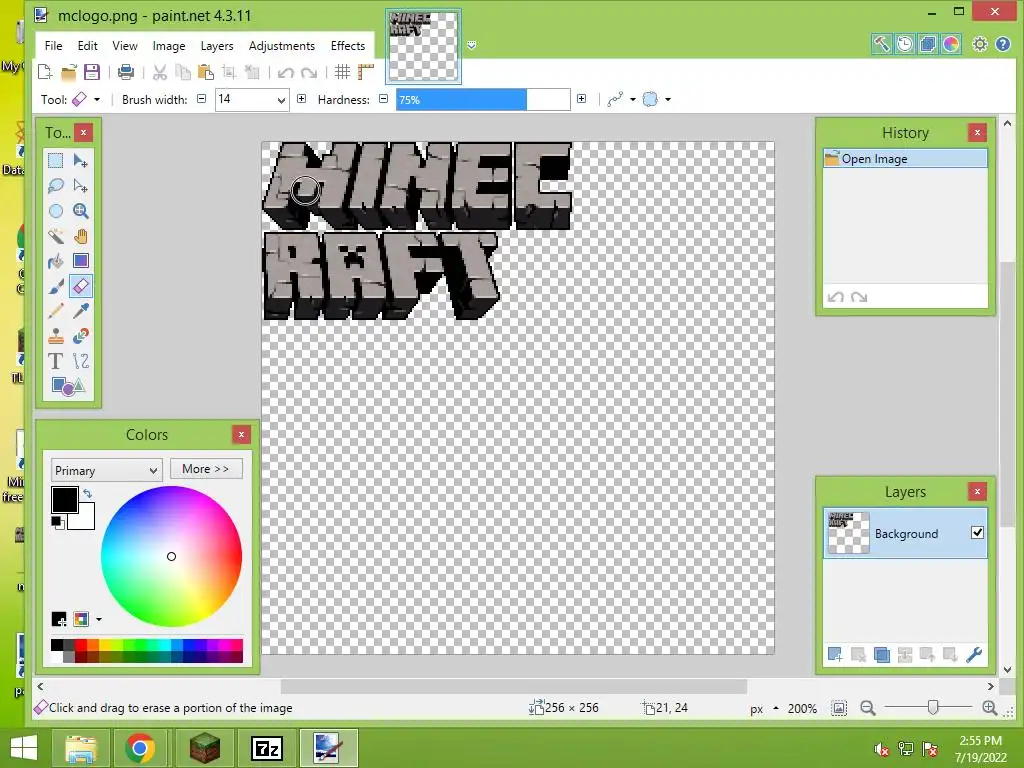Swap primary and secondary colors arrow
This screenshot has width=1024, height=768.
88,494
